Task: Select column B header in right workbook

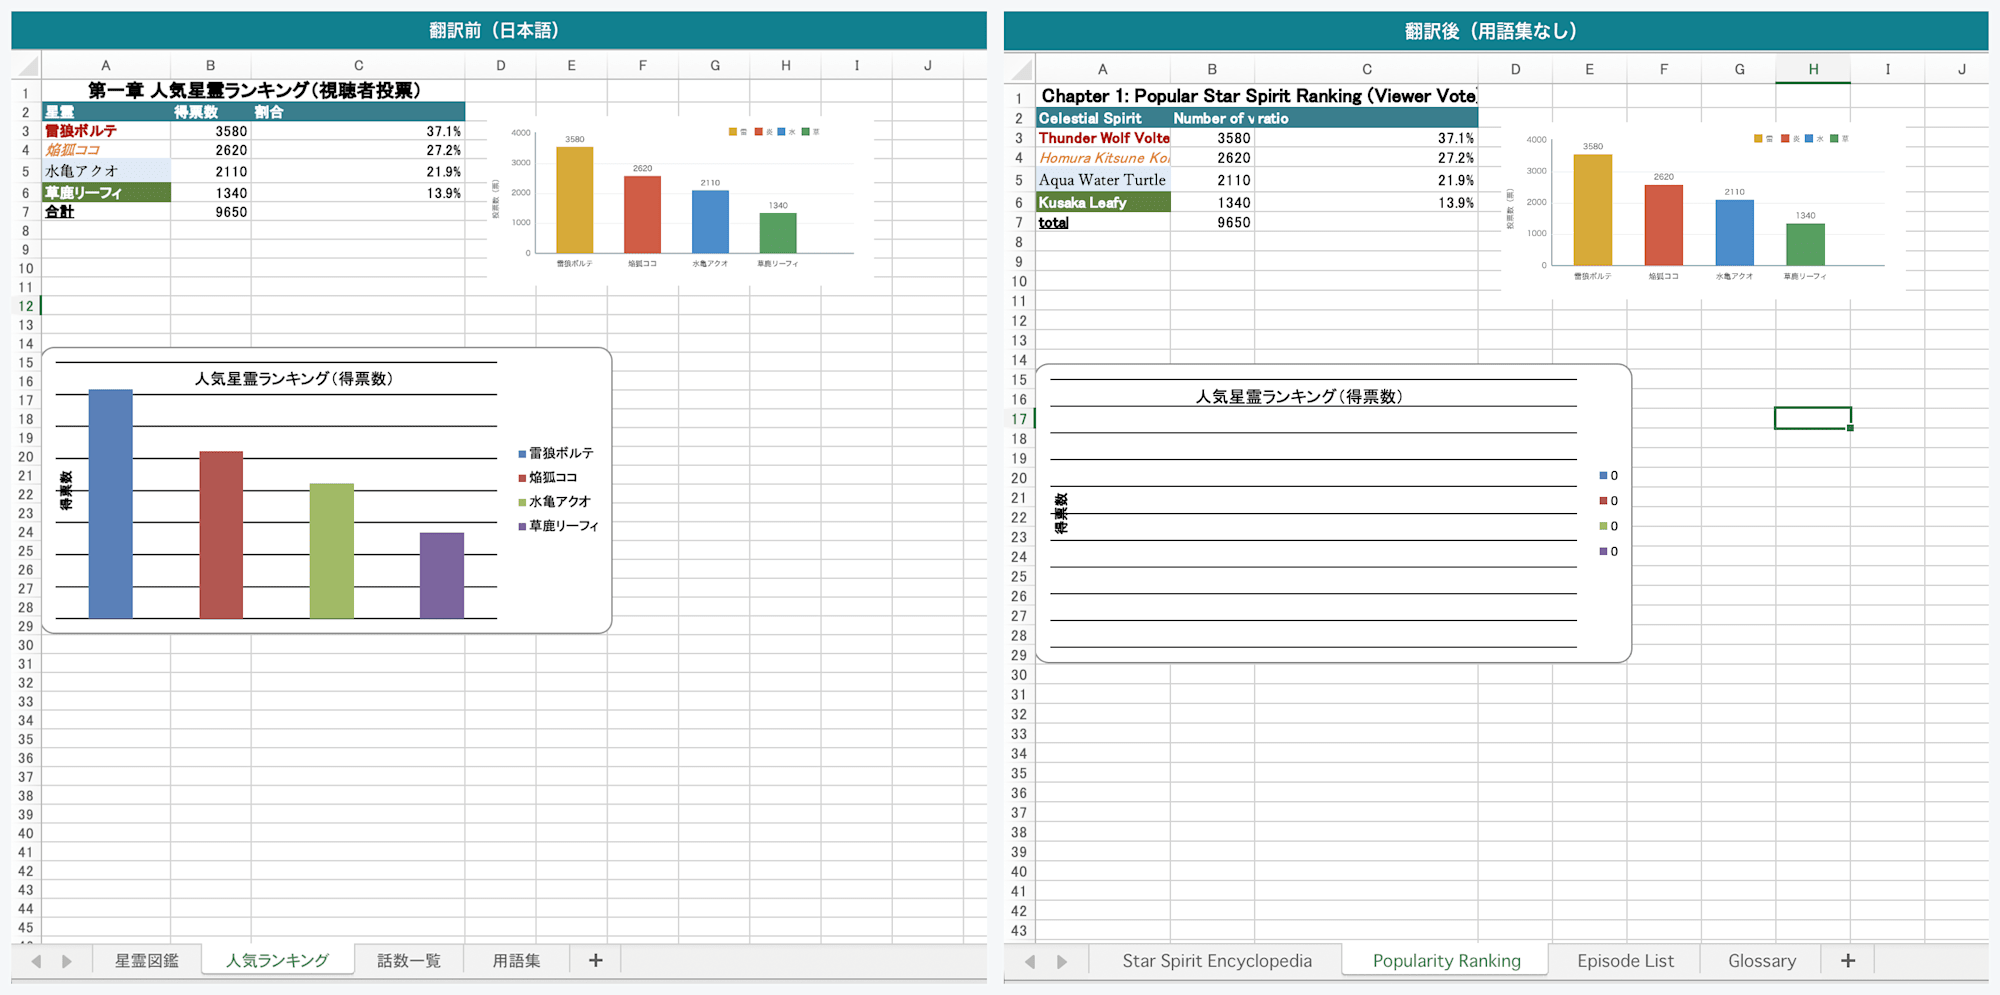Action: pos(1212,69)
